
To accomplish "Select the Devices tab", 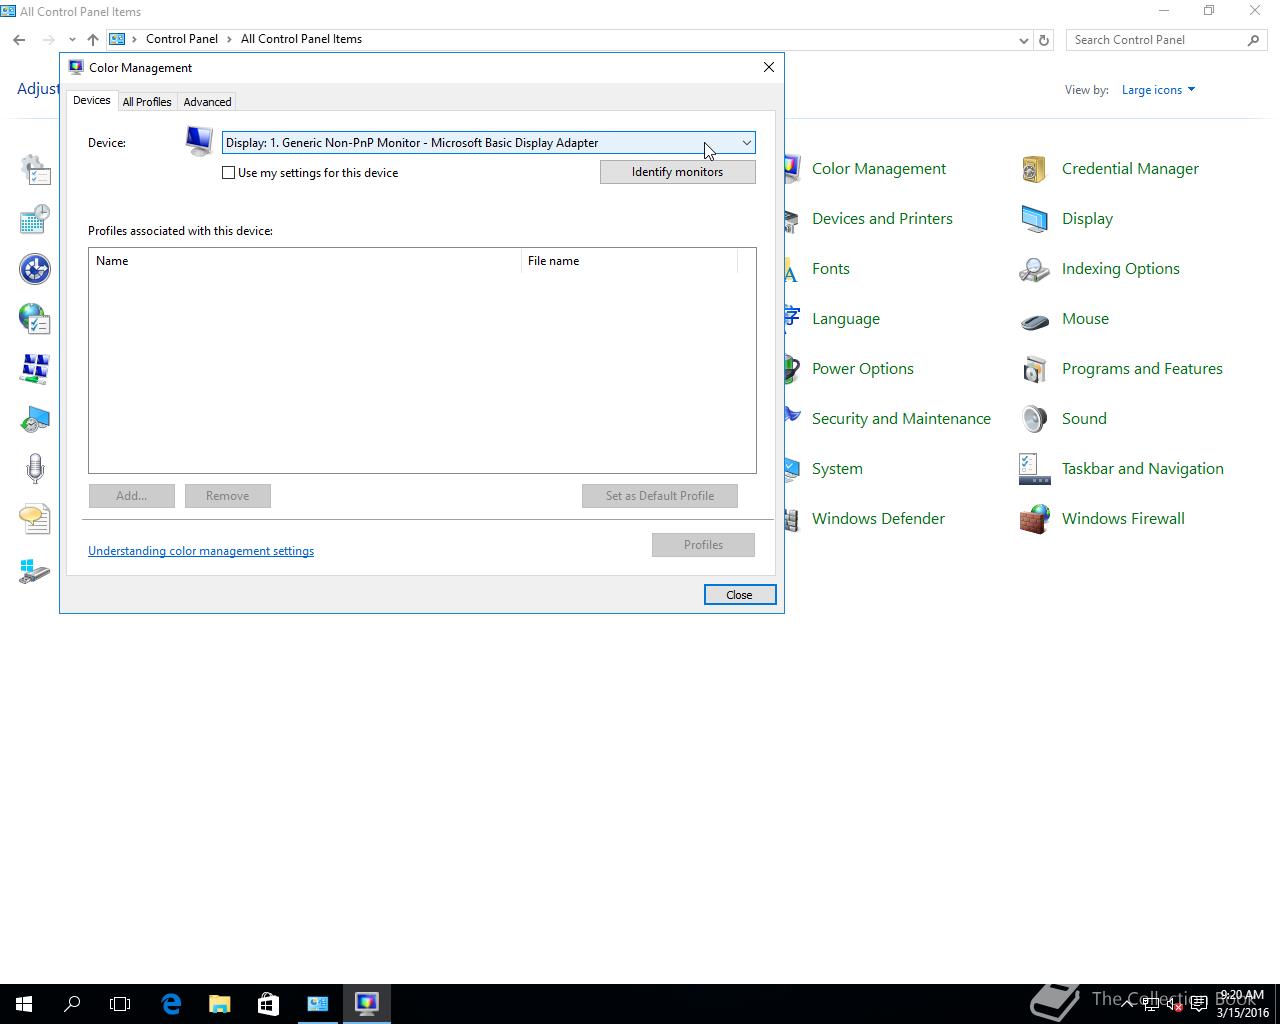I will [x=91, y=100].
